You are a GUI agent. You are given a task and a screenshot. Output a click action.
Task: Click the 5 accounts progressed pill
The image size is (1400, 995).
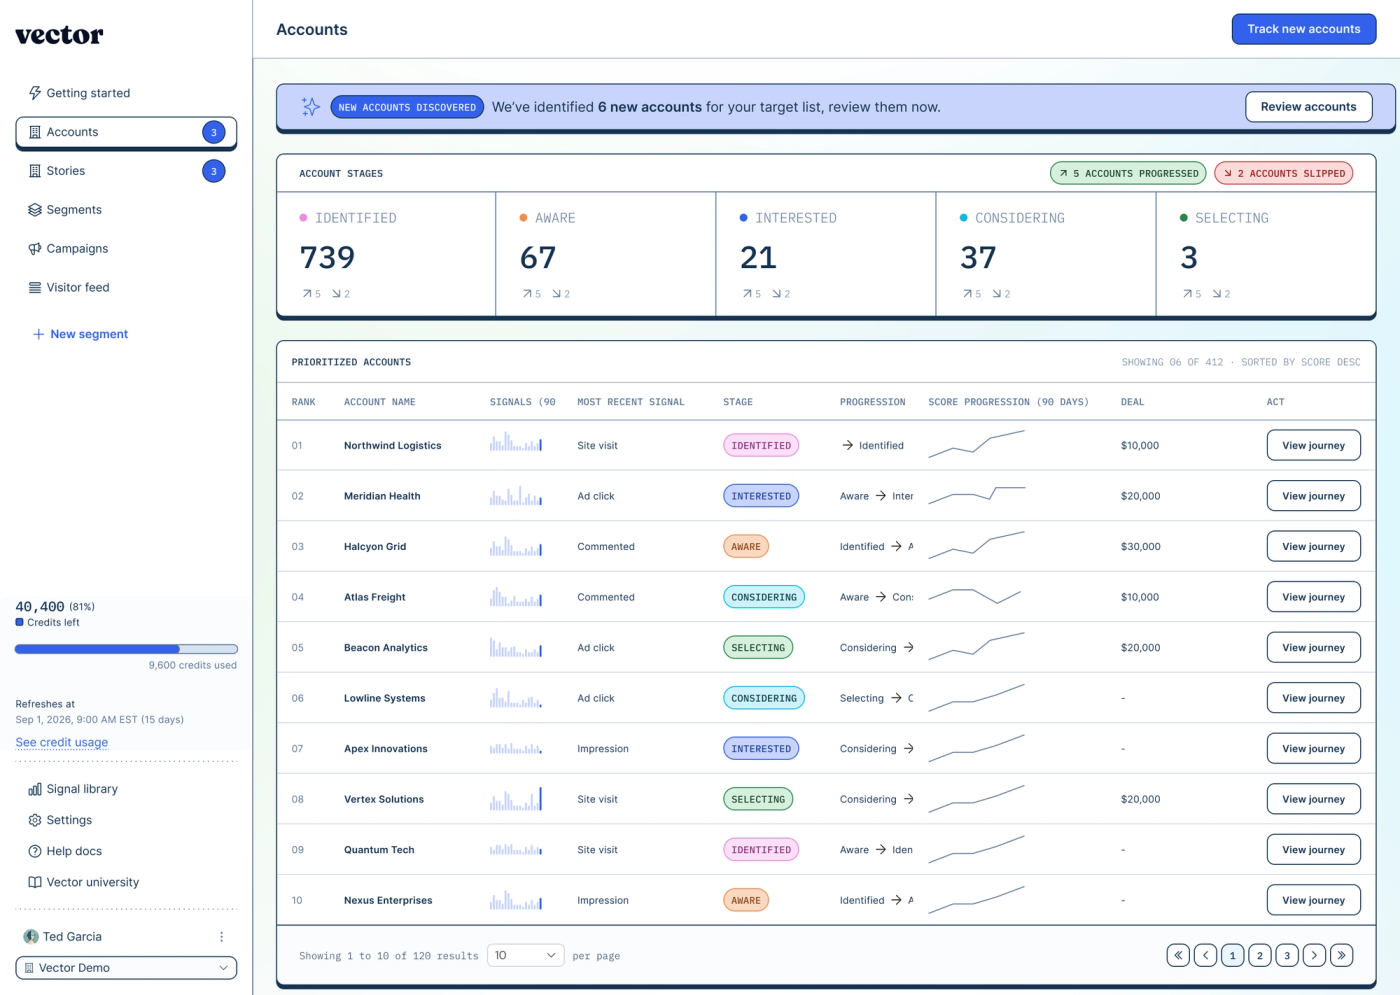(x=1128, y=173)
